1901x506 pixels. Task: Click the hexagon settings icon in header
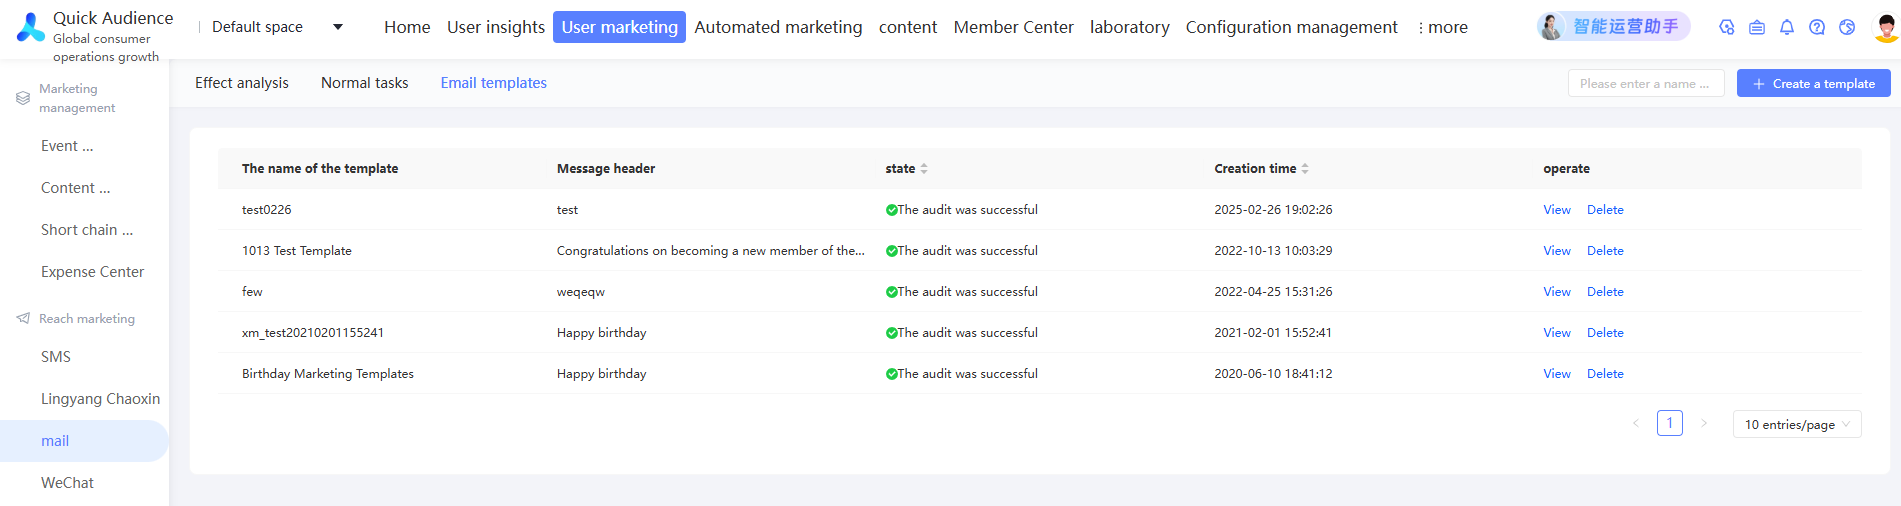(x=1727, y=28)
